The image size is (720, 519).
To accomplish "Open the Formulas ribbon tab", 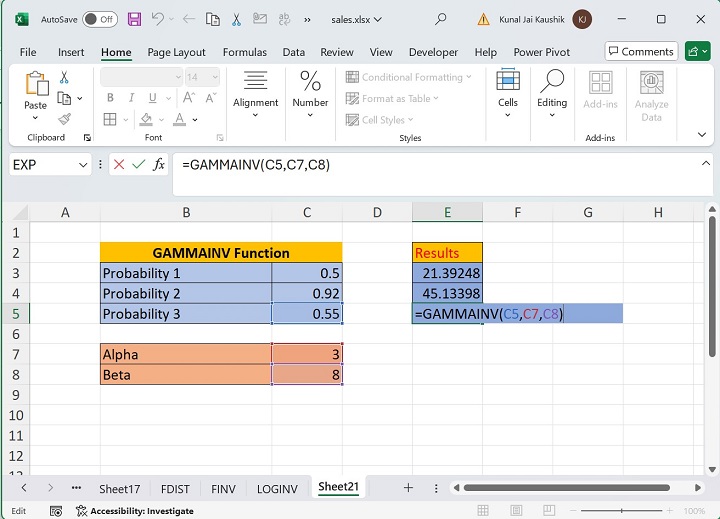I will pyautogui.click(x=244, y=52).
